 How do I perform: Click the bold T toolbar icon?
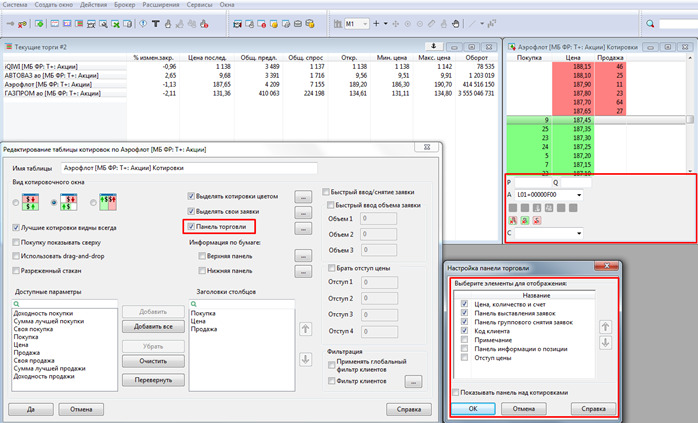click(x=155, y=24)
